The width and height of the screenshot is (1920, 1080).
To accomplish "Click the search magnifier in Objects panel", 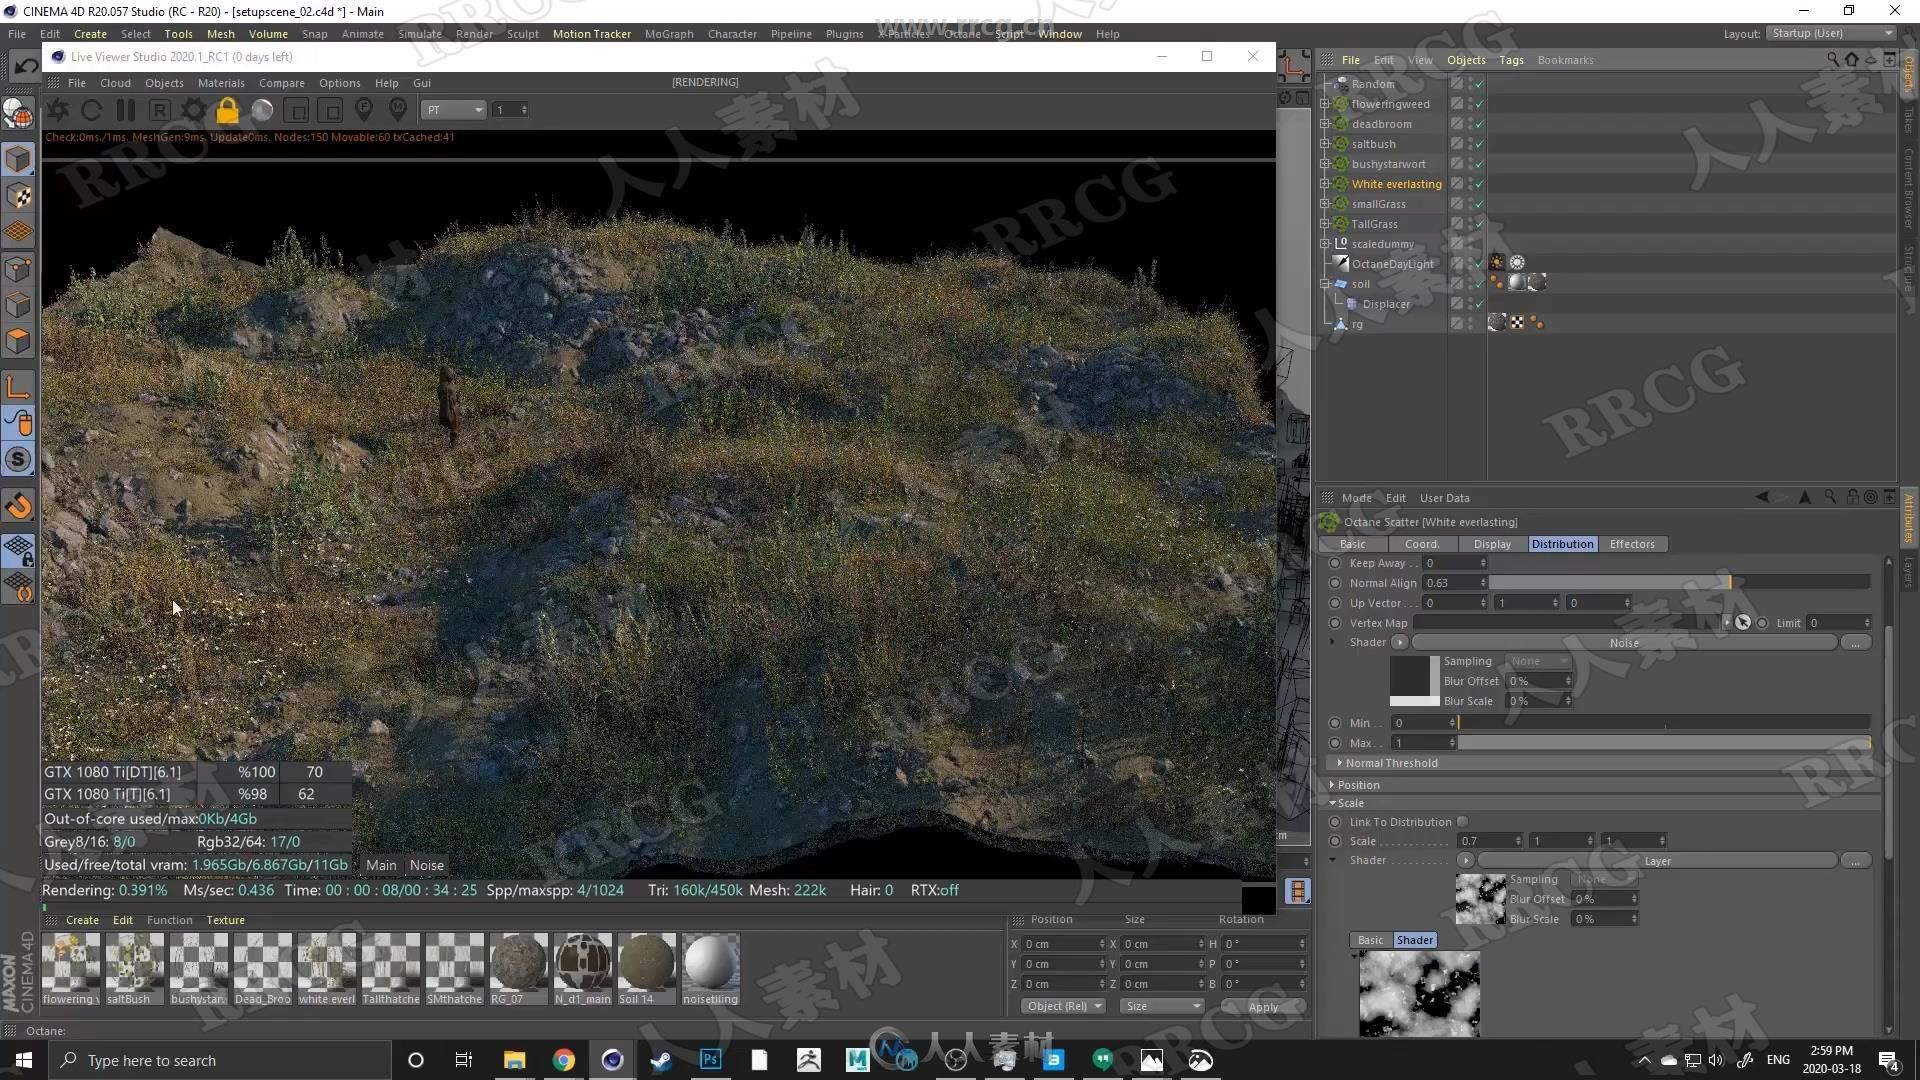I will [x=1832, y=60].
